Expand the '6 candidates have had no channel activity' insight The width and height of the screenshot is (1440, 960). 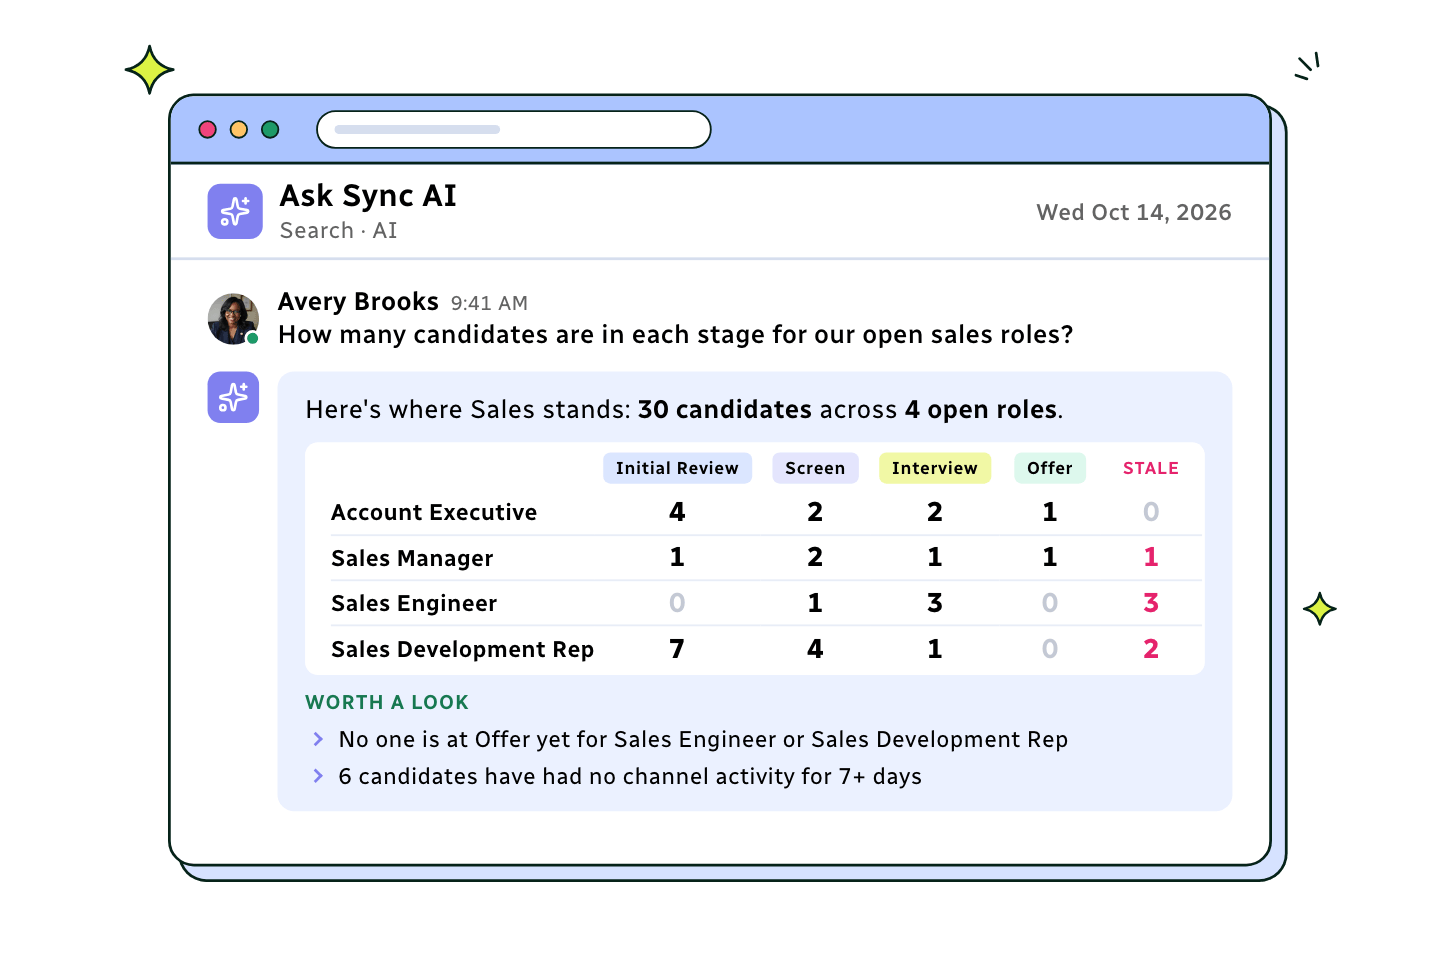point(318,776)
